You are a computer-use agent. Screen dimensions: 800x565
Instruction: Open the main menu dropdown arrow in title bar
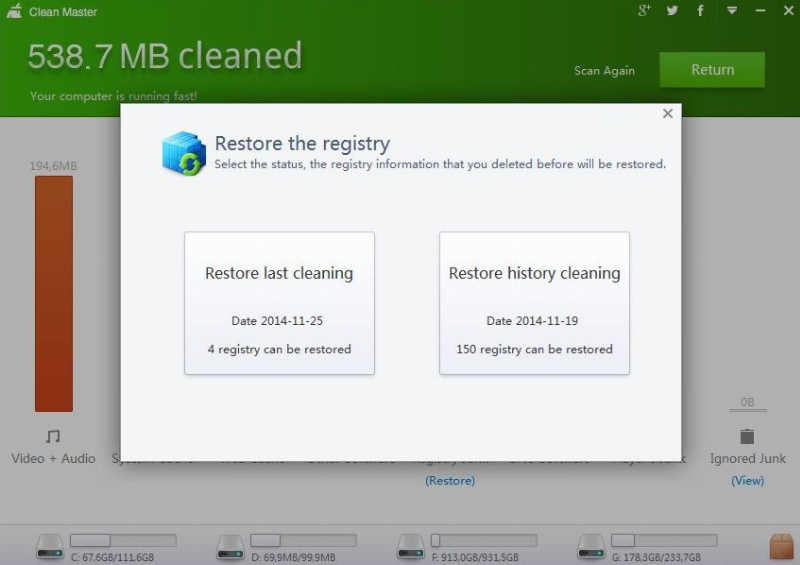point(731,11)
